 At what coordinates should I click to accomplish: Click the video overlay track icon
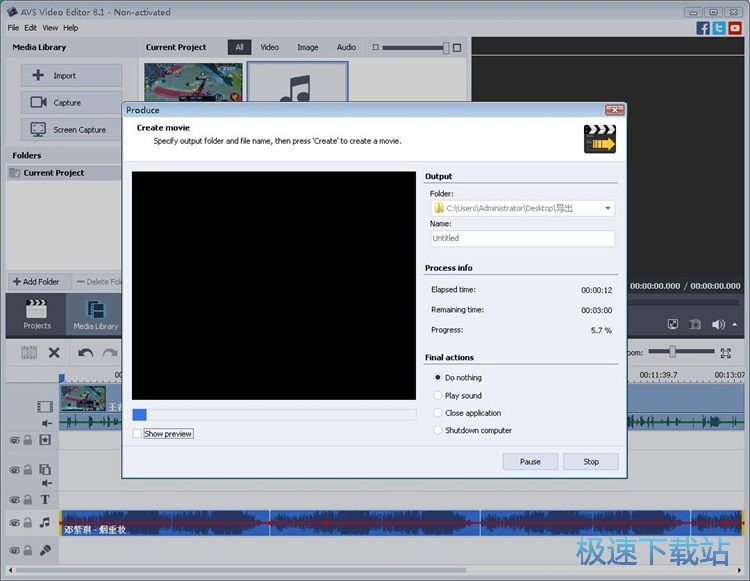(45, 469)
